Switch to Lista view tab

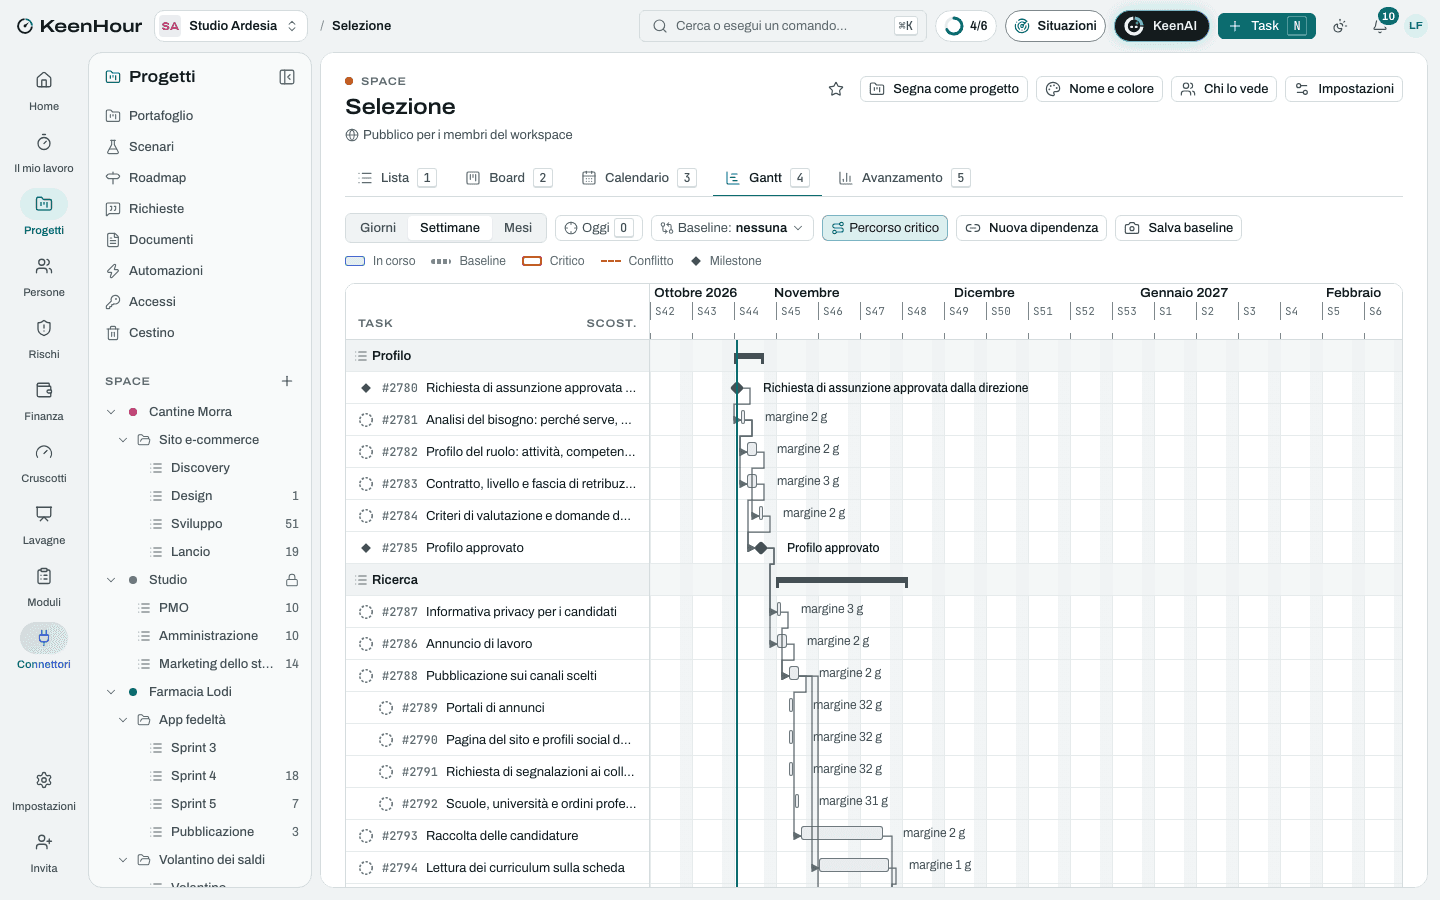(x=396, y=178)
